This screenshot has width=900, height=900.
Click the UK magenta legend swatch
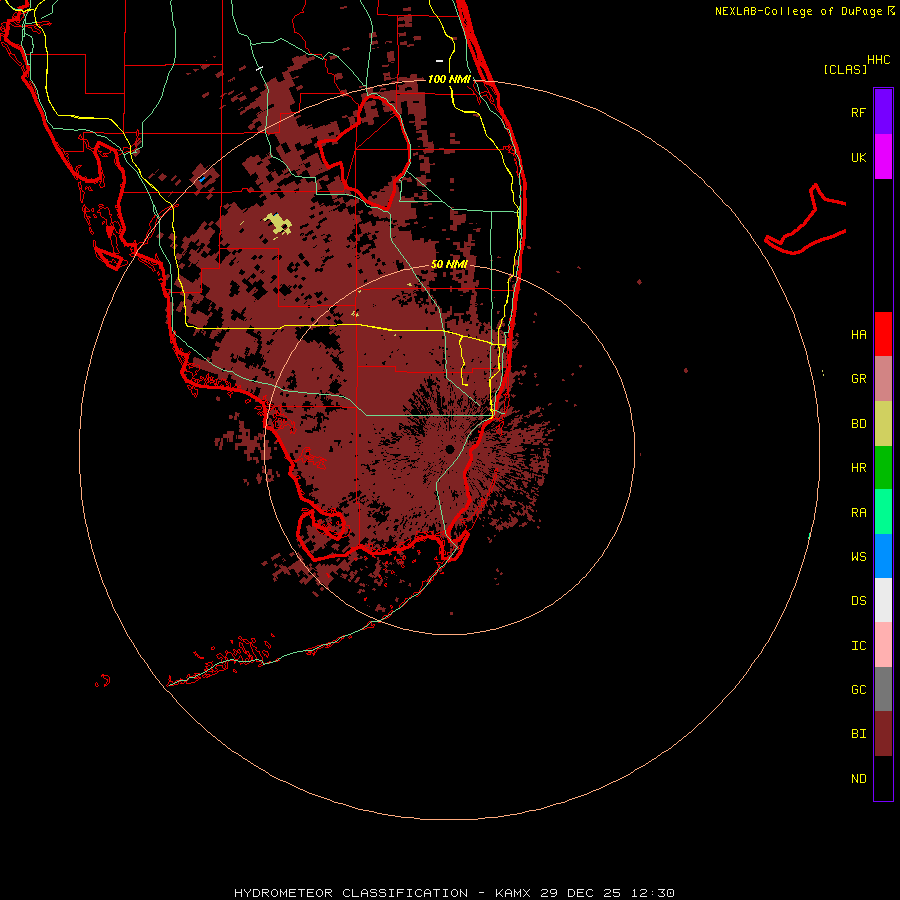point(883,157)
